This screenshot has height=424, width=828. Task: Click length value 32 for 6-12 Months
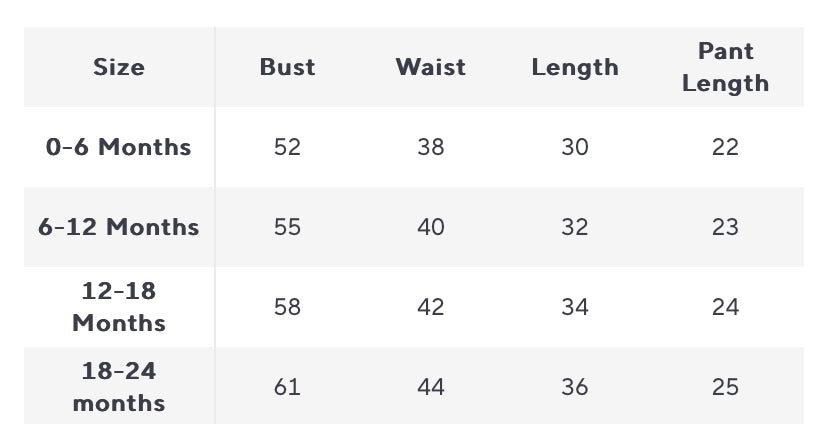(574, 227)
